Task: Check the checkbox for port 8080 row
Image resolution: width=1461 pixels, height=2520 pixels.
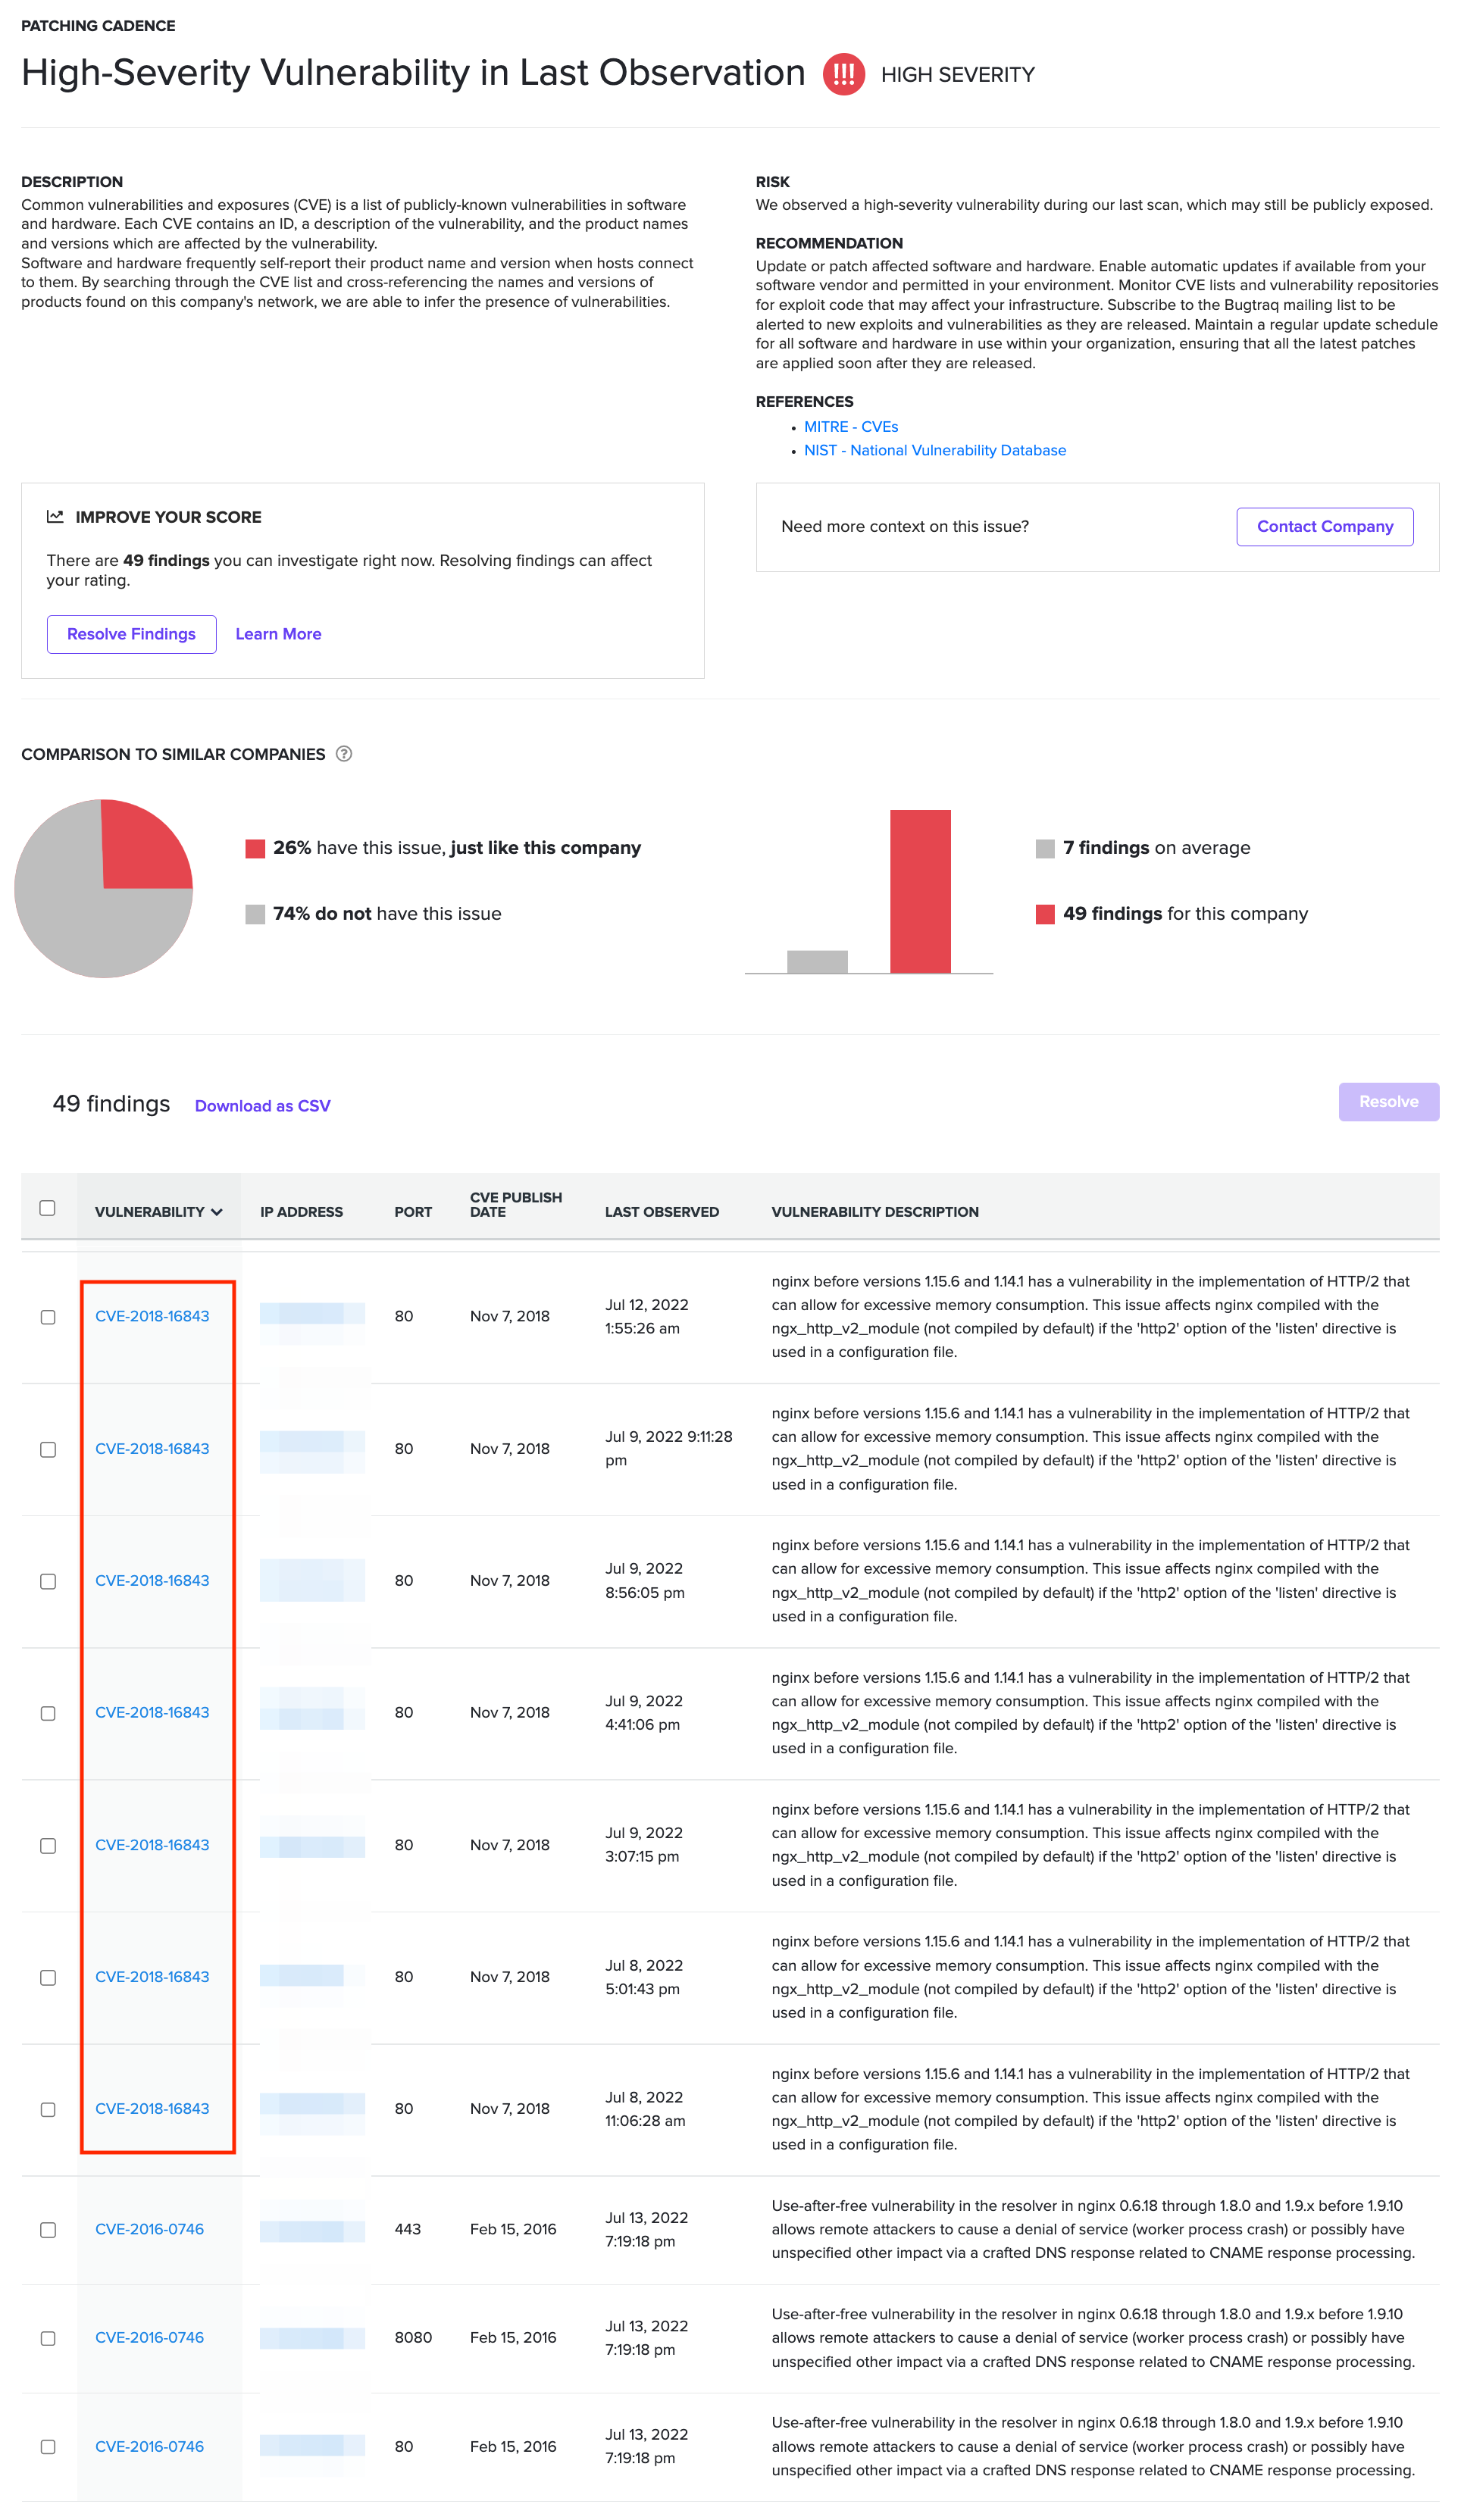Action: coord(48,2338)
